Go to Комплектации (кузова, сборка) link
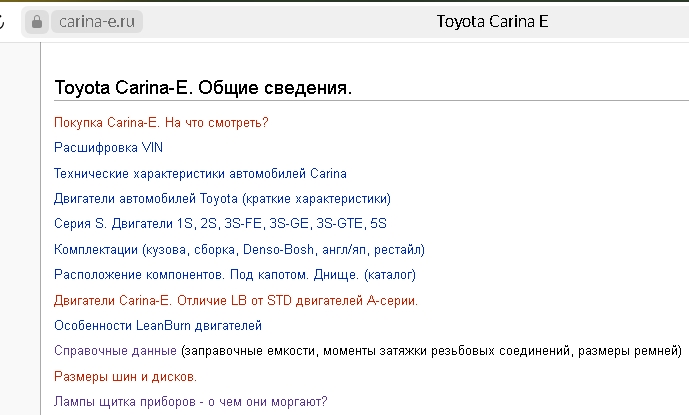689x415 pixels. point(240,249)
